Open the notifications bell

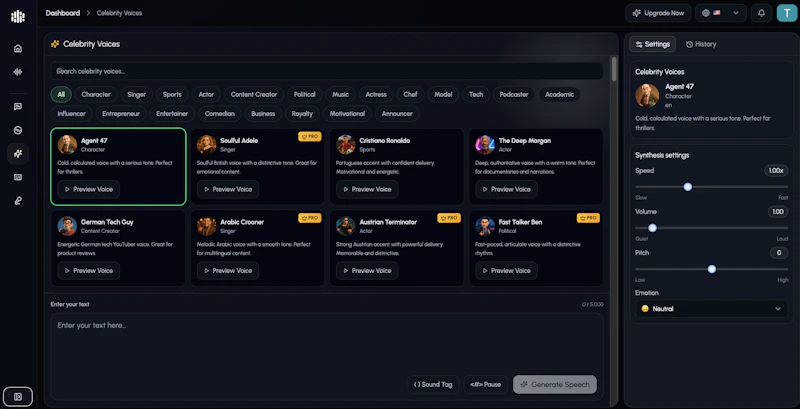coord(761,13)
